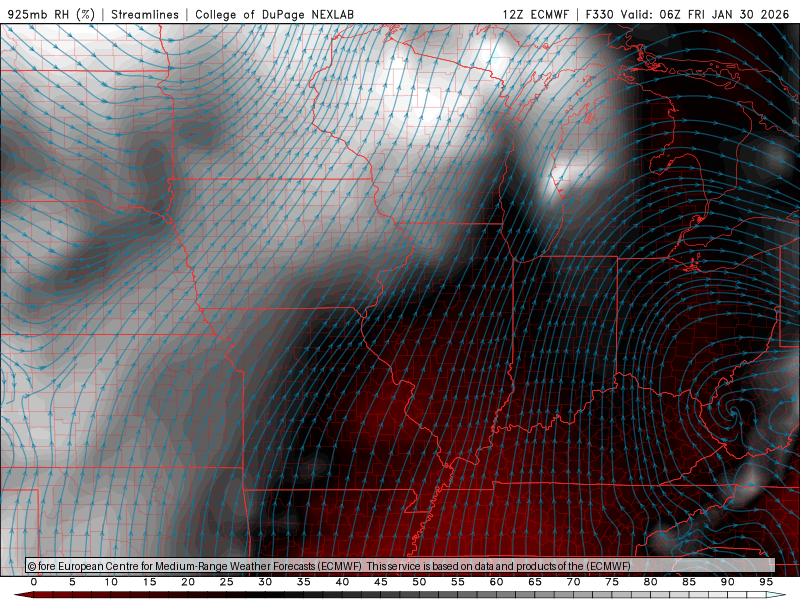This screenshot has width=800, height=600.
Task: Click the "College of DuPage NEXLAB" text
Action: (x=274, y=14)
